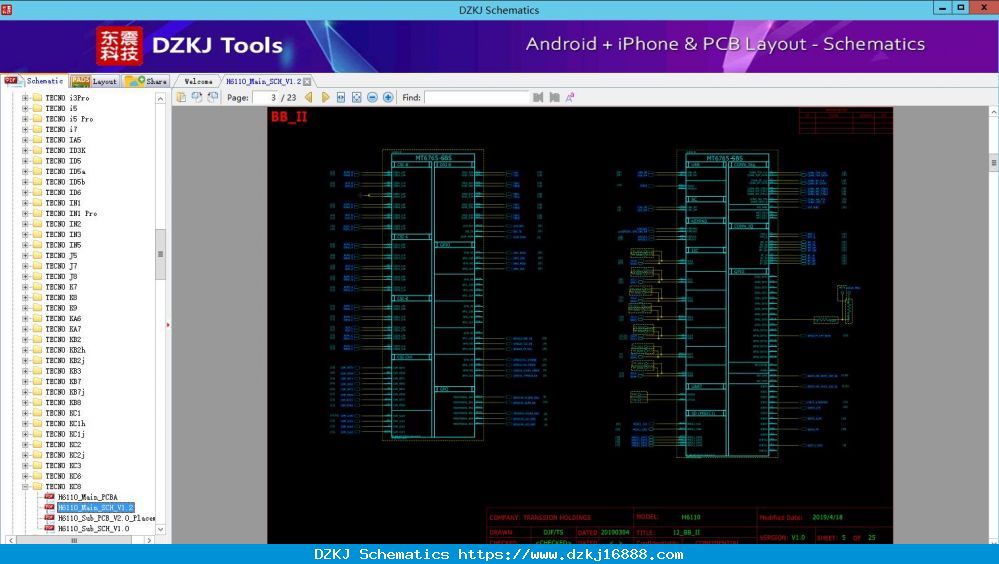Open H6110_Sub_PCB_V2.0 placement file

(x=106, y=518)
